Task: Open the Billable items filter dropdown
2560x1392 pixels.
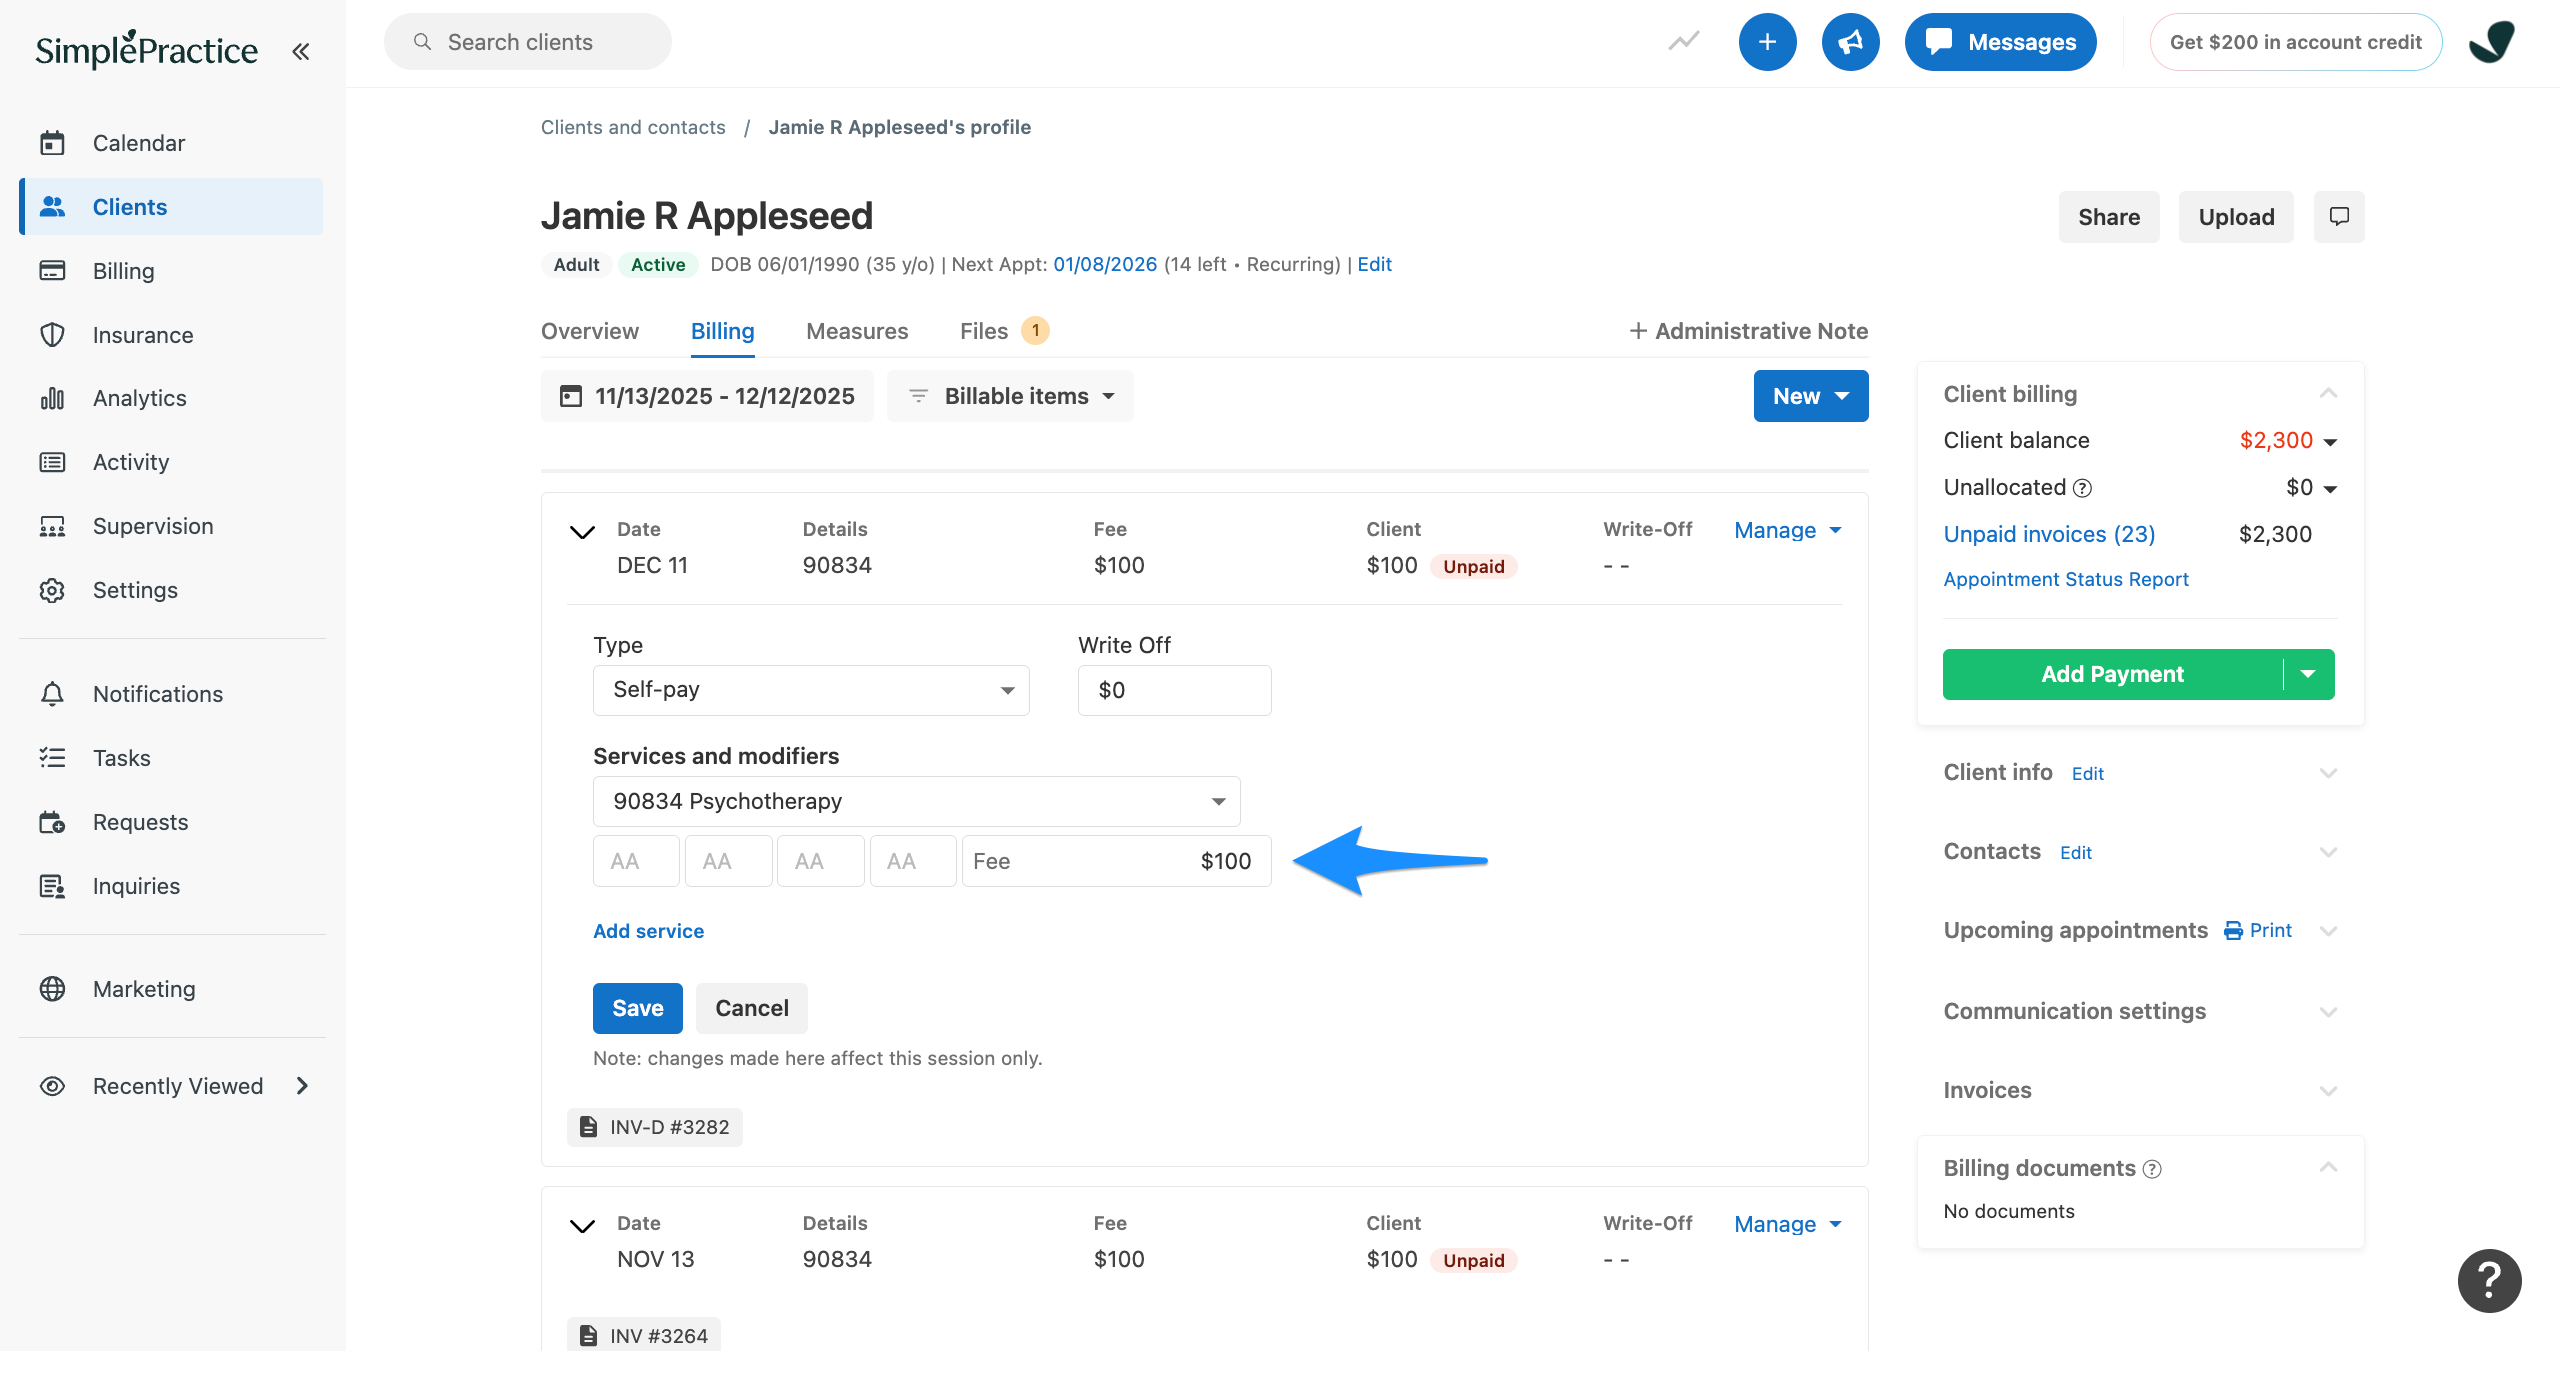Action: click(x=1010, y=396)
